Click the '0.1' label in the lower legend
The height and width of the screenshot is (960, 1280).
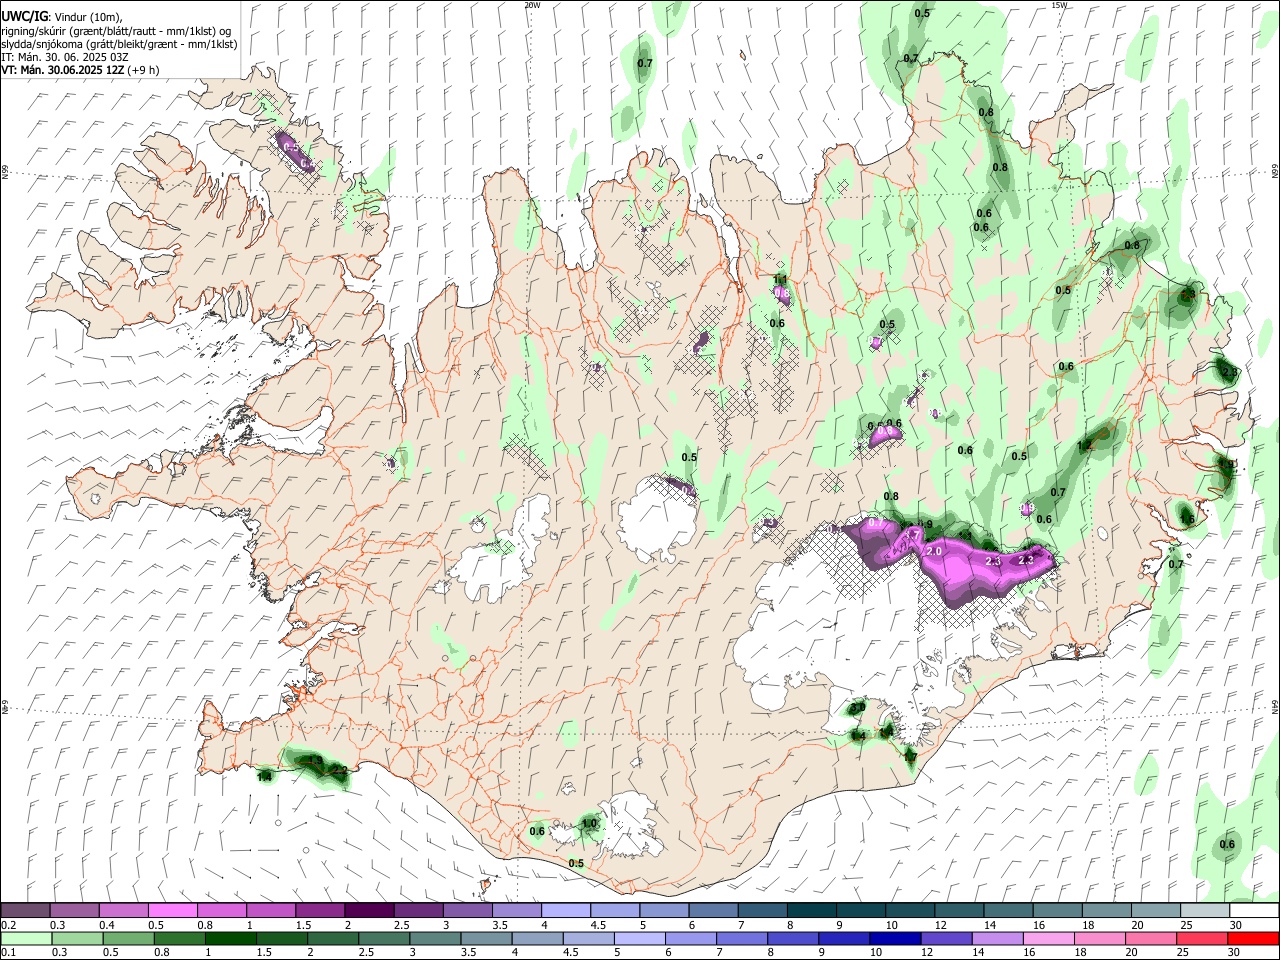point(8,953)
